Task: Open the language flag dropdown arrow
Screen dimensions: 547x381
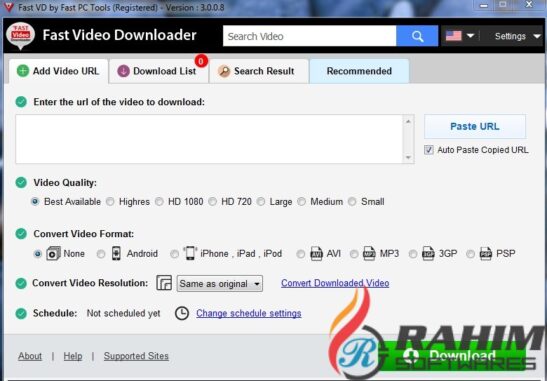Action: (470, 36)
